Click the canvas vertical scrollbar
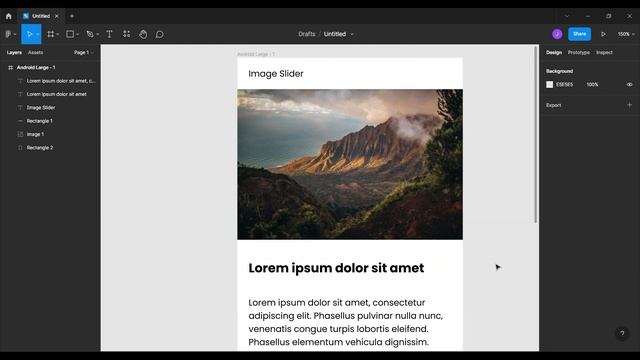 535,135
